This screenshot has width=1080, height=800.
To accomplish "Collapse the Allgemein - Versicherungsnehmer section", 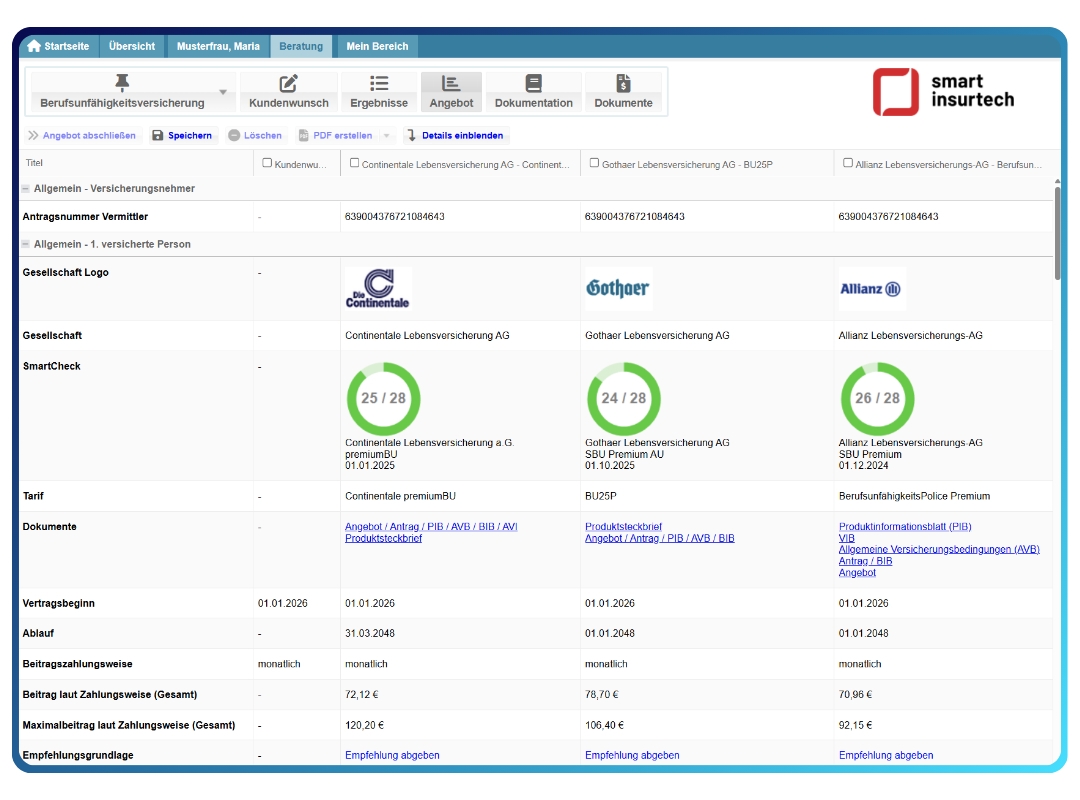I will [26, 188].
